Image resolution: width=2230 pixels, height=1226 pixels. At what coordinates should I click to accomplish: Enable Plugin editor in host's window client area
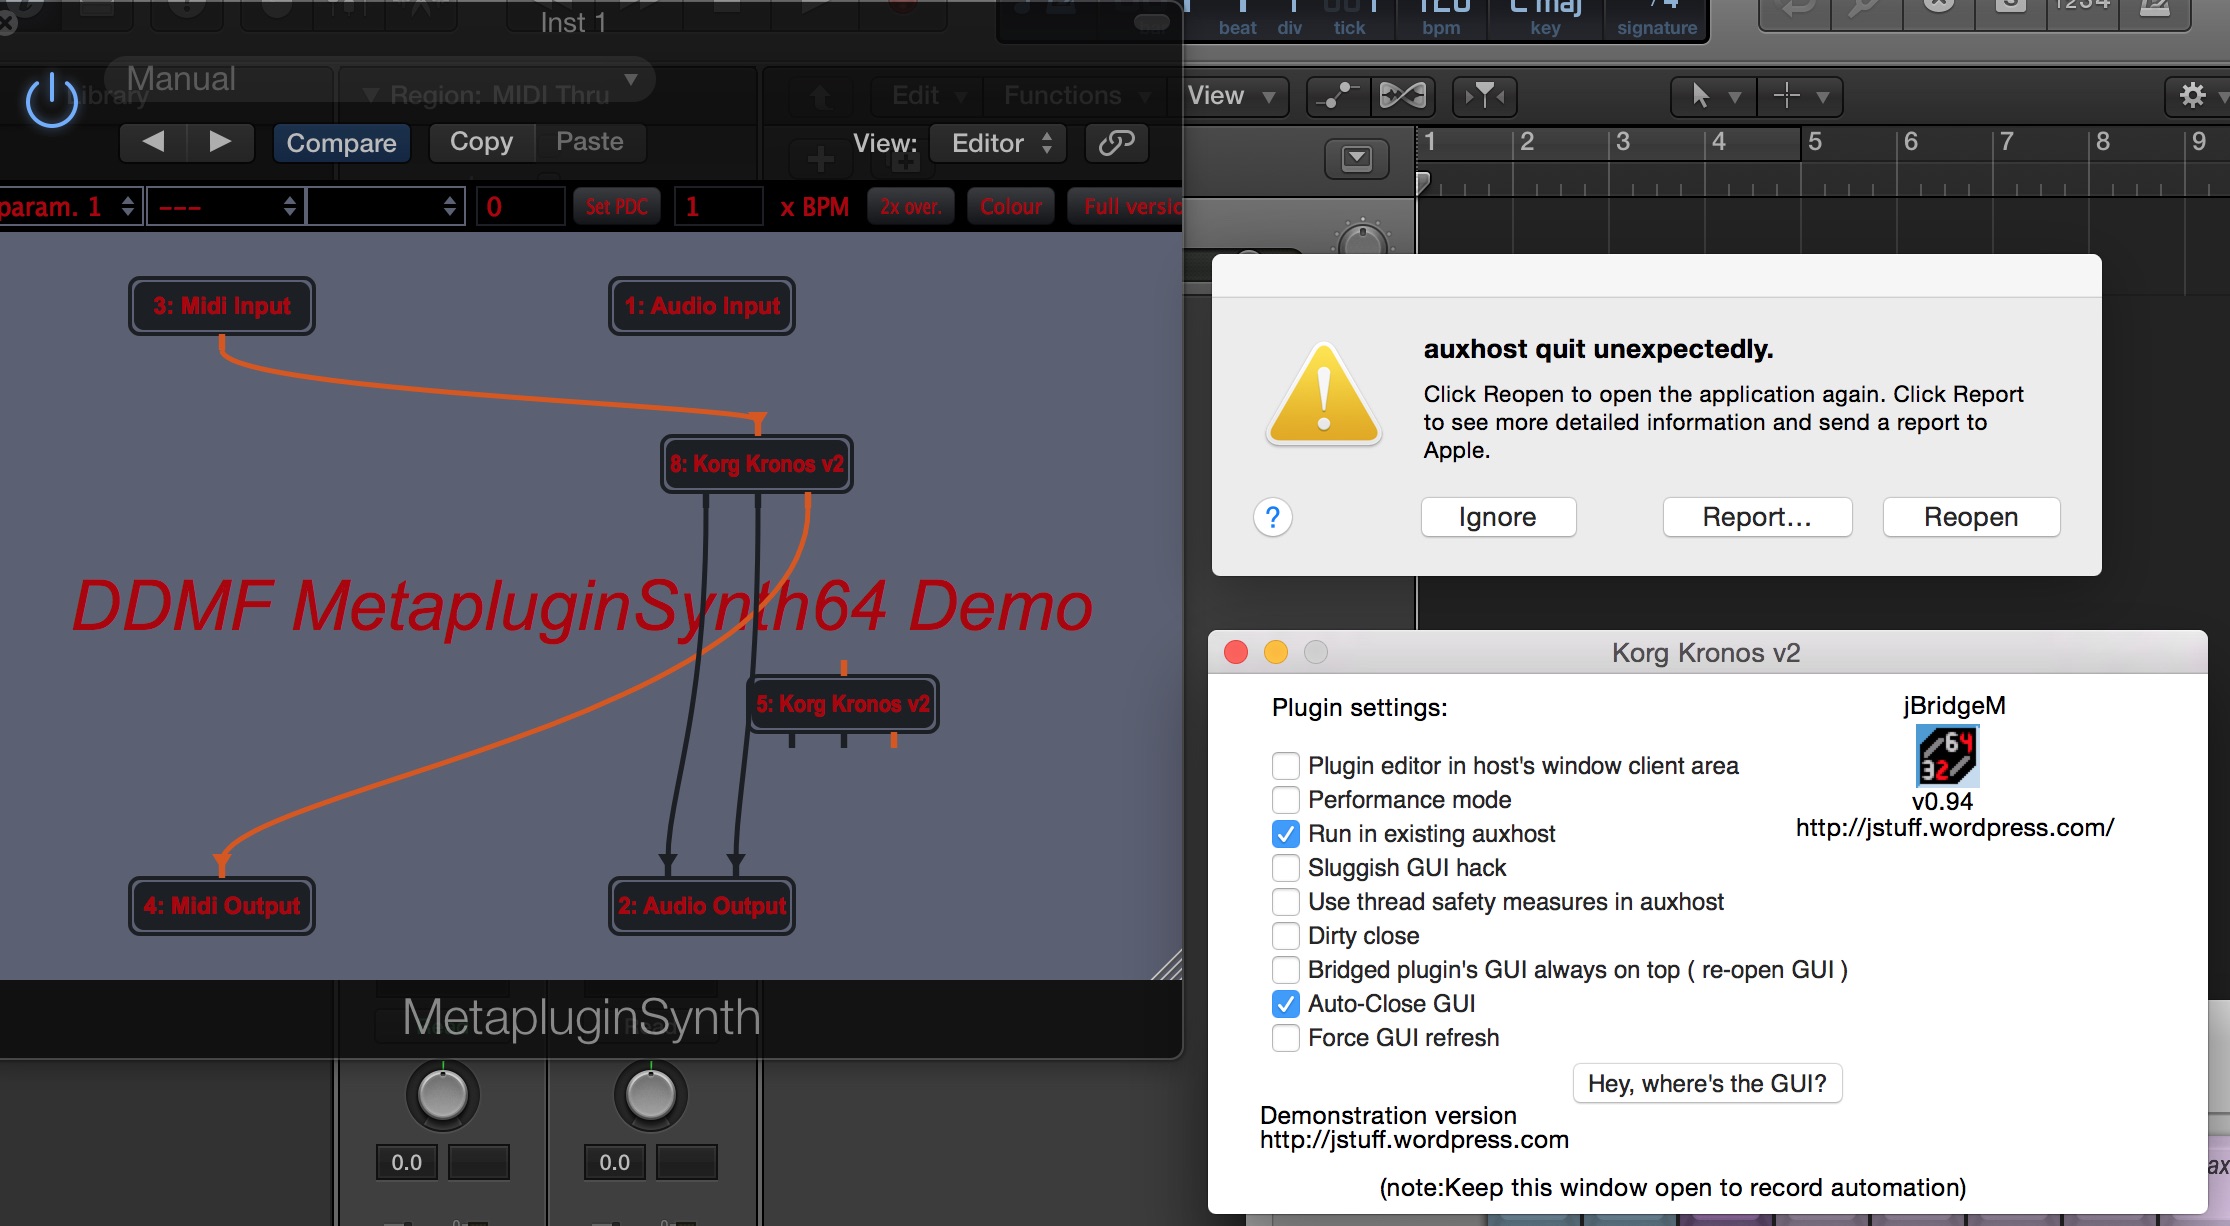point(1286,766)
